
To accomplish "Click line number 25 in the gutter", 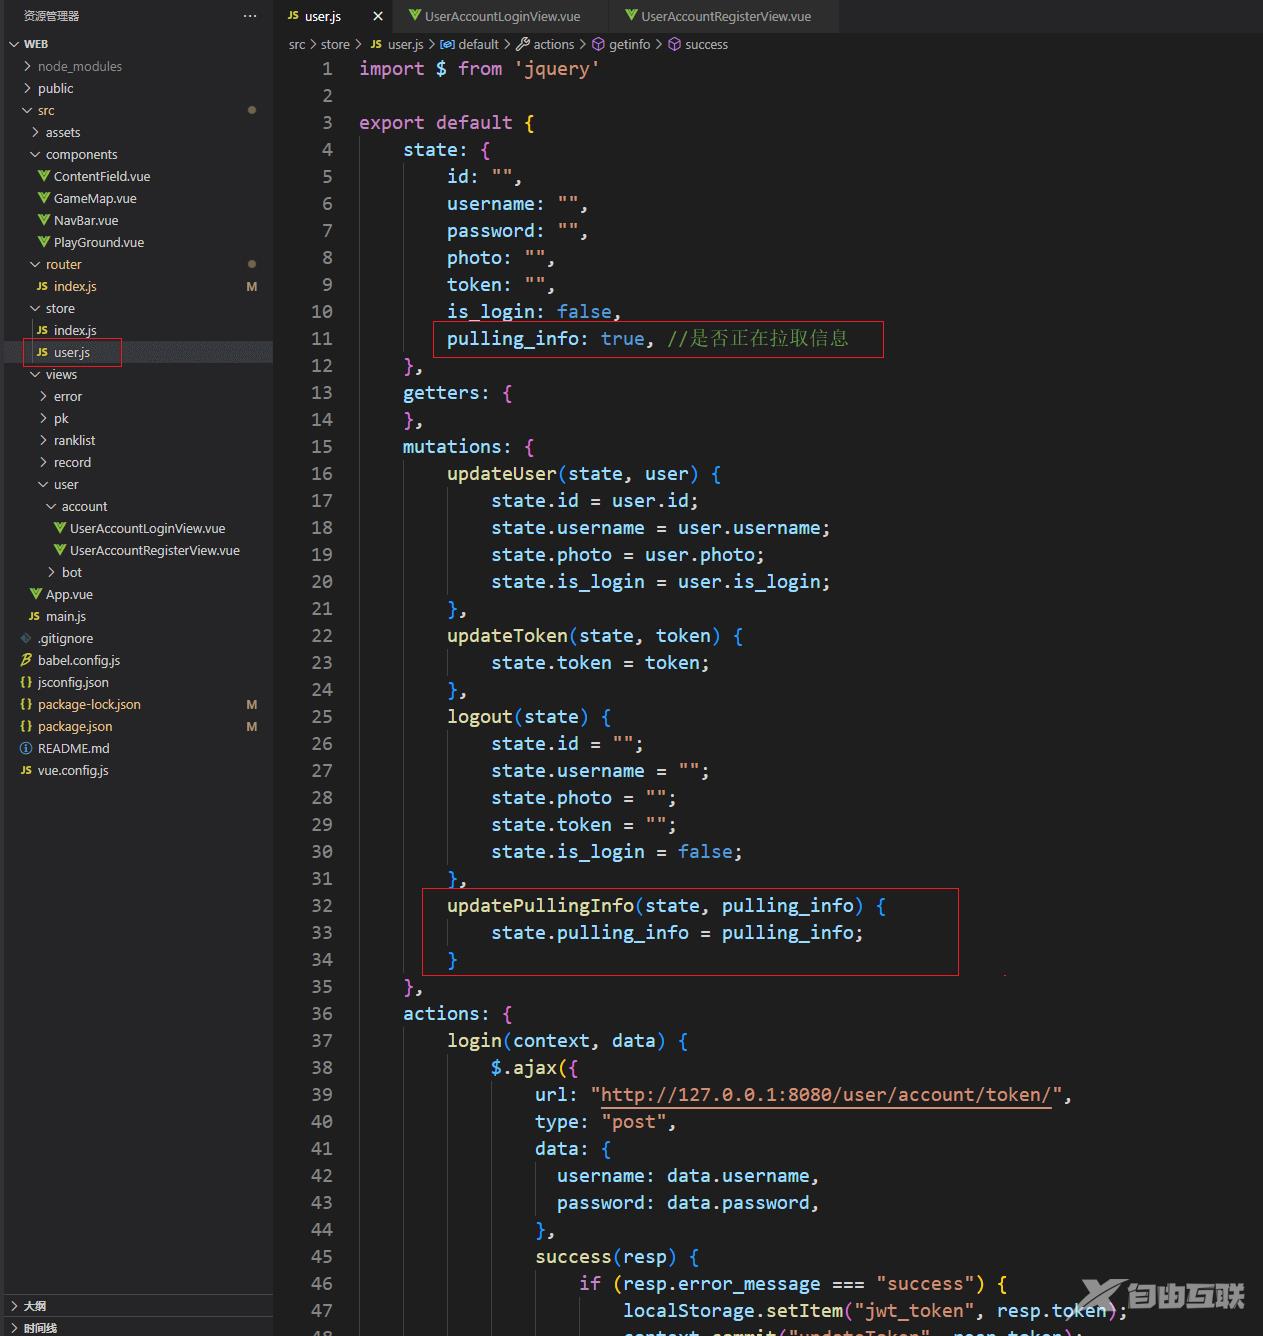I will point(321,717).
